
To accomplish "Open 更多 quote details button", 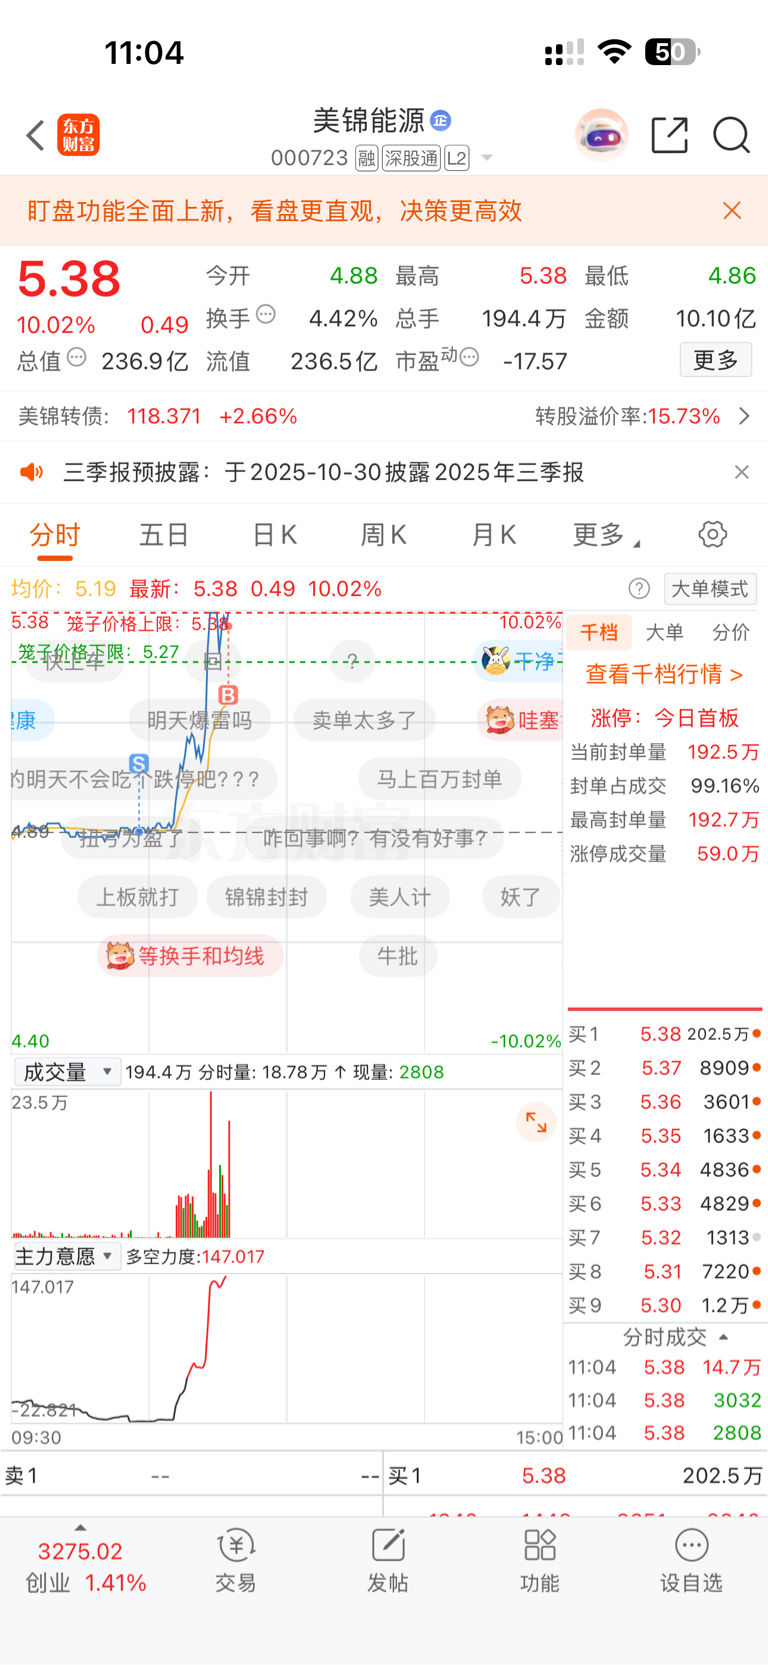I will [x=716, y=360].
